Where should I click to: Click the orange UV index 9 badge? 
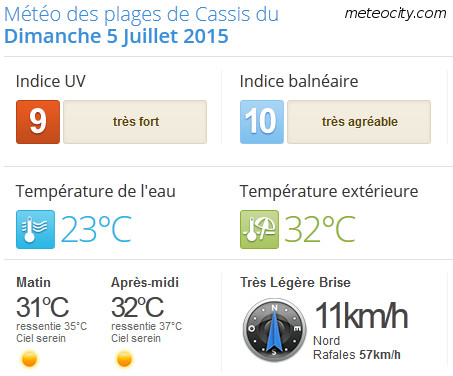[x=38, y=122]
